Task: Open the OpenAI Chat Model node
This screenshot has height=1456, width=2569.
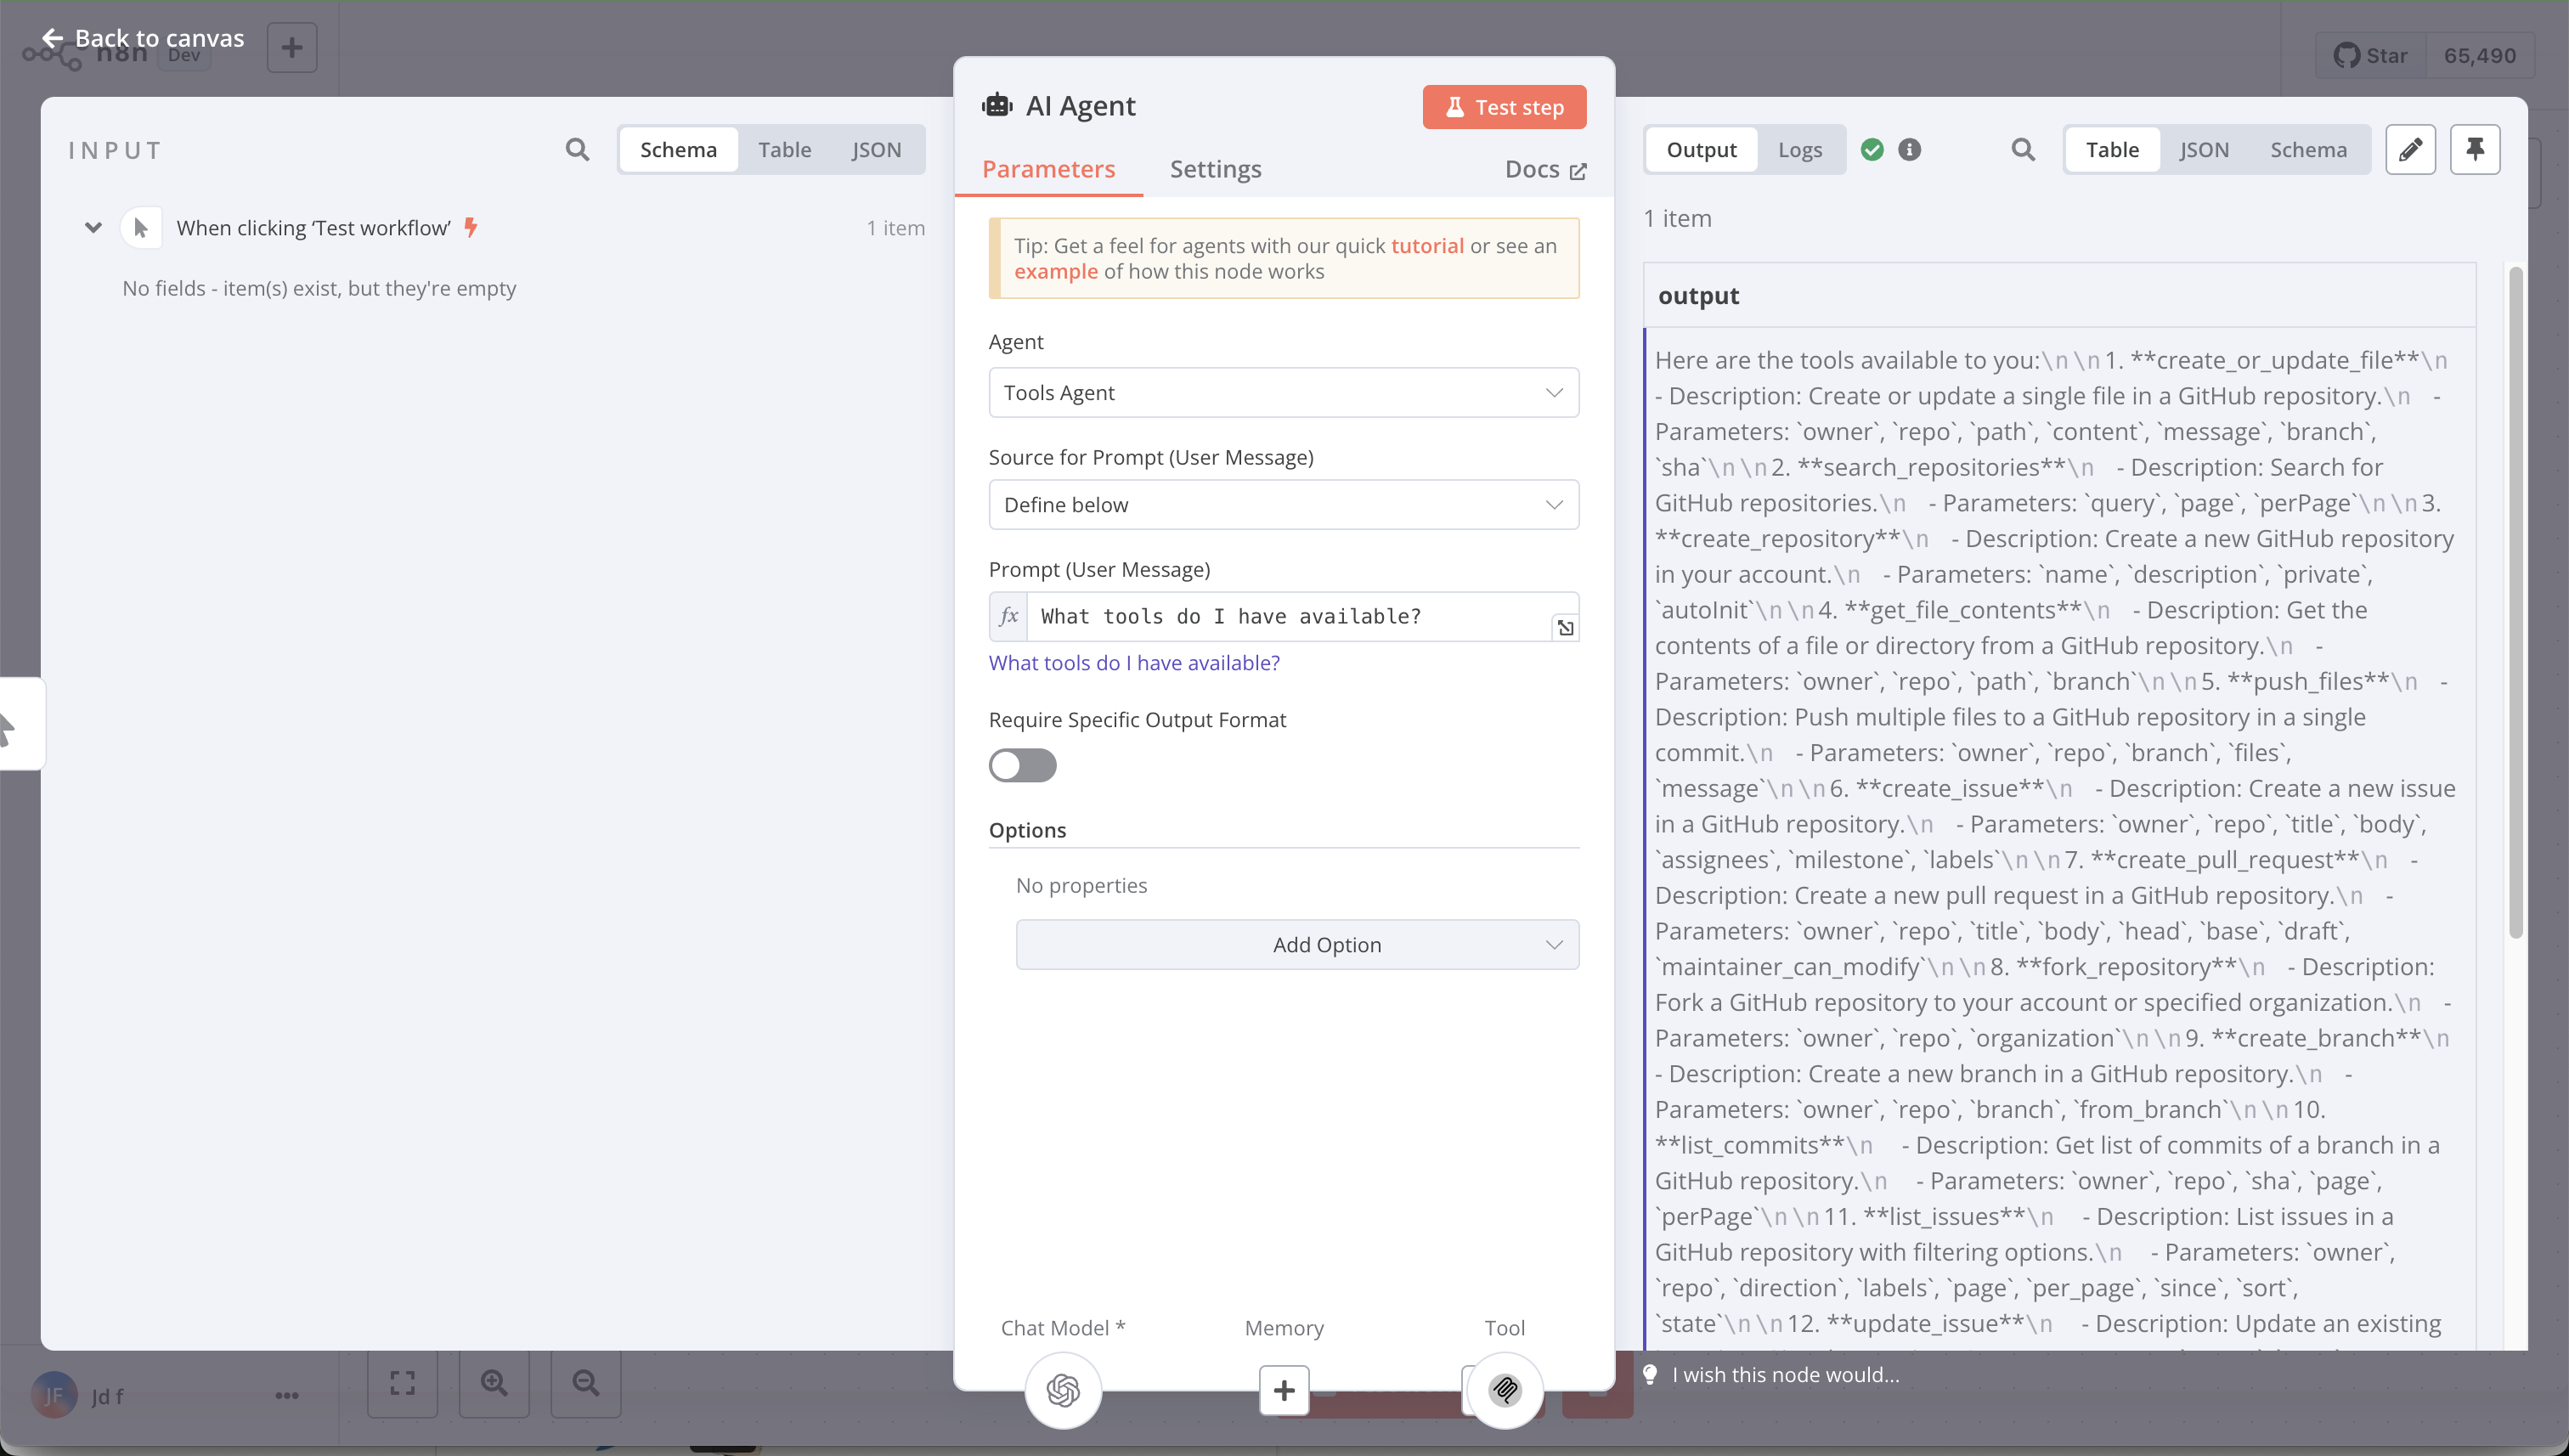Action: [1063, 1390]
